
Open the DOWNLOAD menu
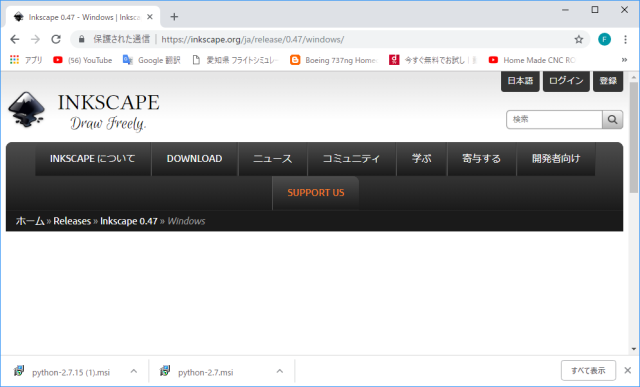pos(194,159)
